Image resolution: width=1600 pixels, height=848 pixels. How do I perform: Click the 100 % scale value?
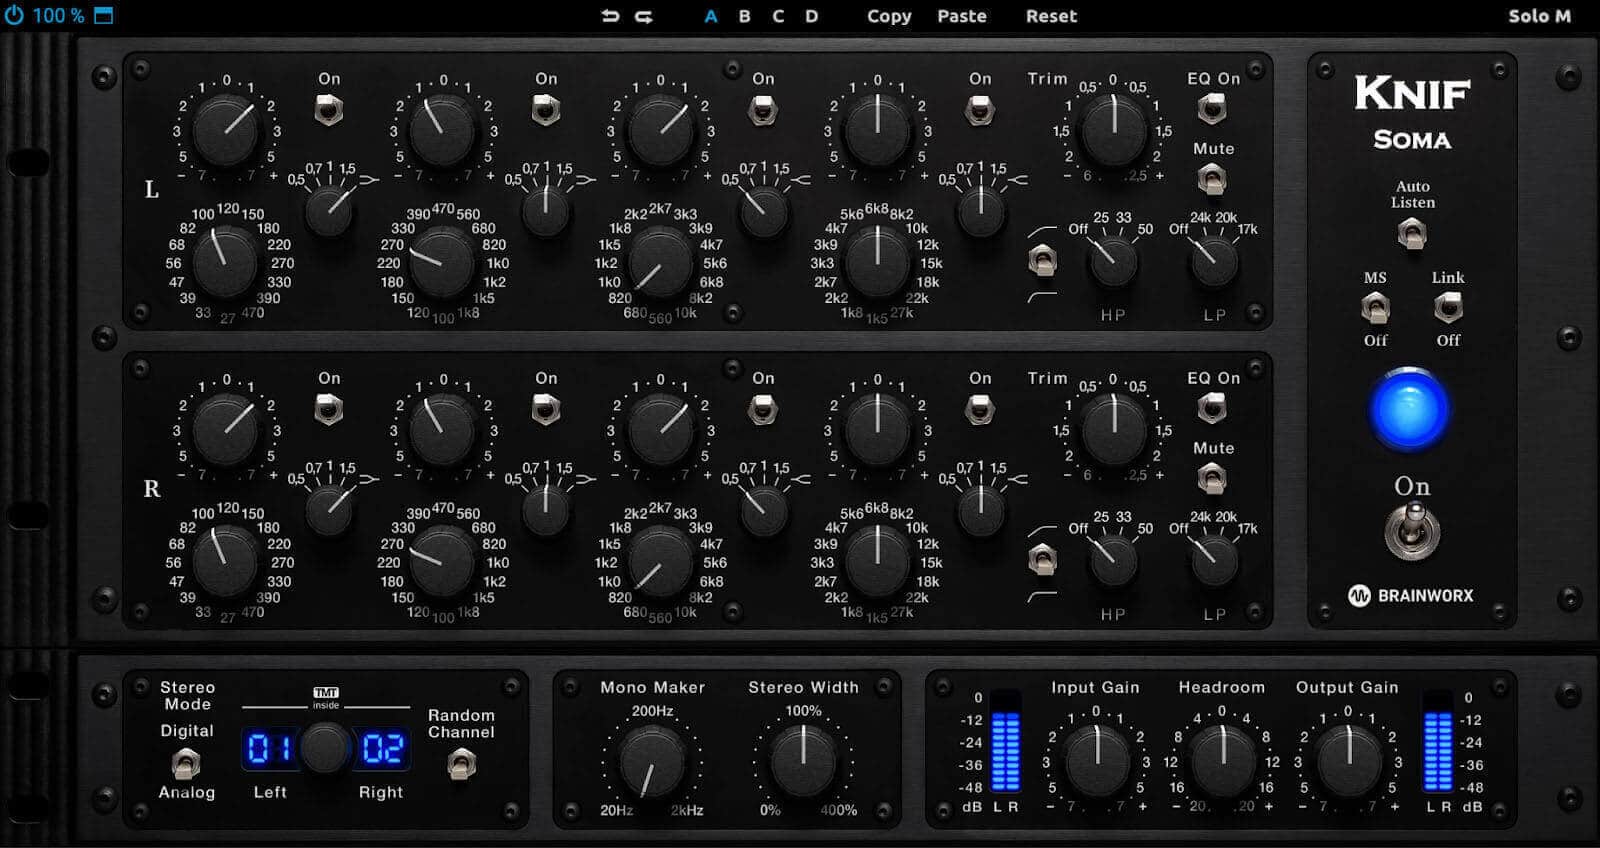[58, 15]
